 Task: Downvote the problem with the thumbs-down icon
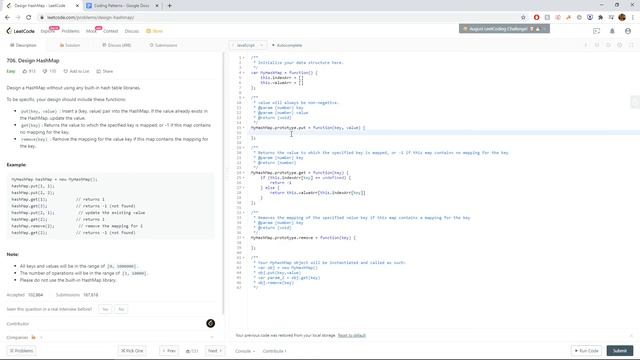[x=45, y=71]
